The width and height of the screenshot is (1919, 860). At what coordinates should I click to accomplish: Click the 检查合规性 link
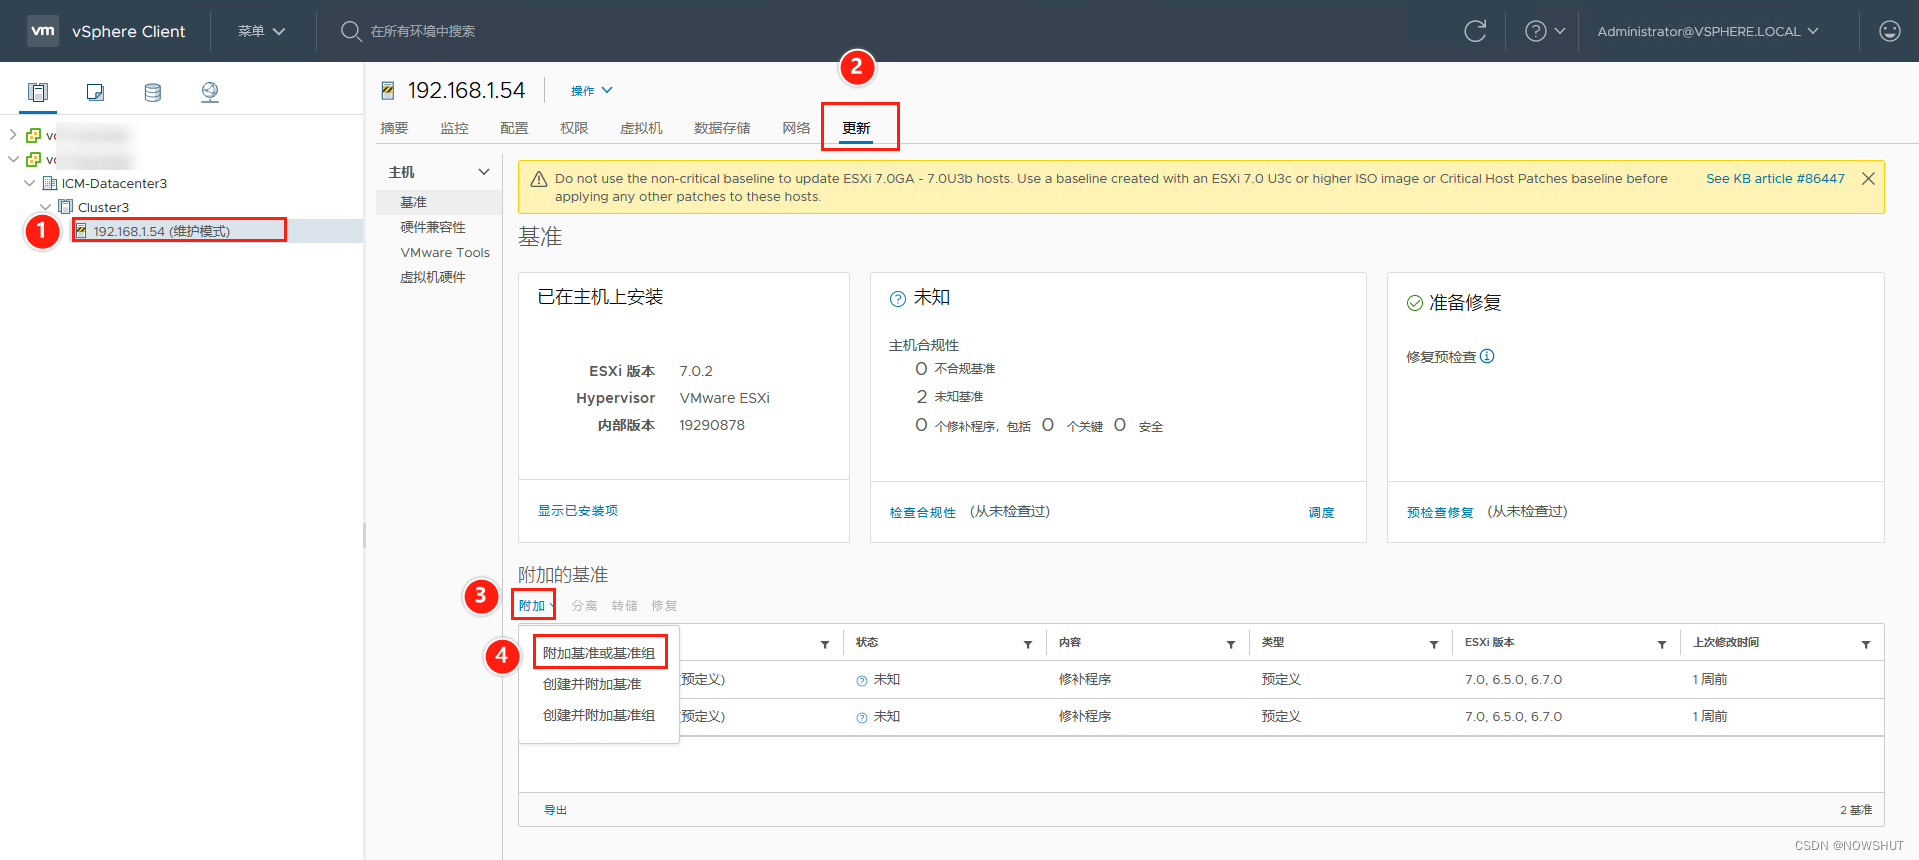pyautogui.click(x=923, y=512)
